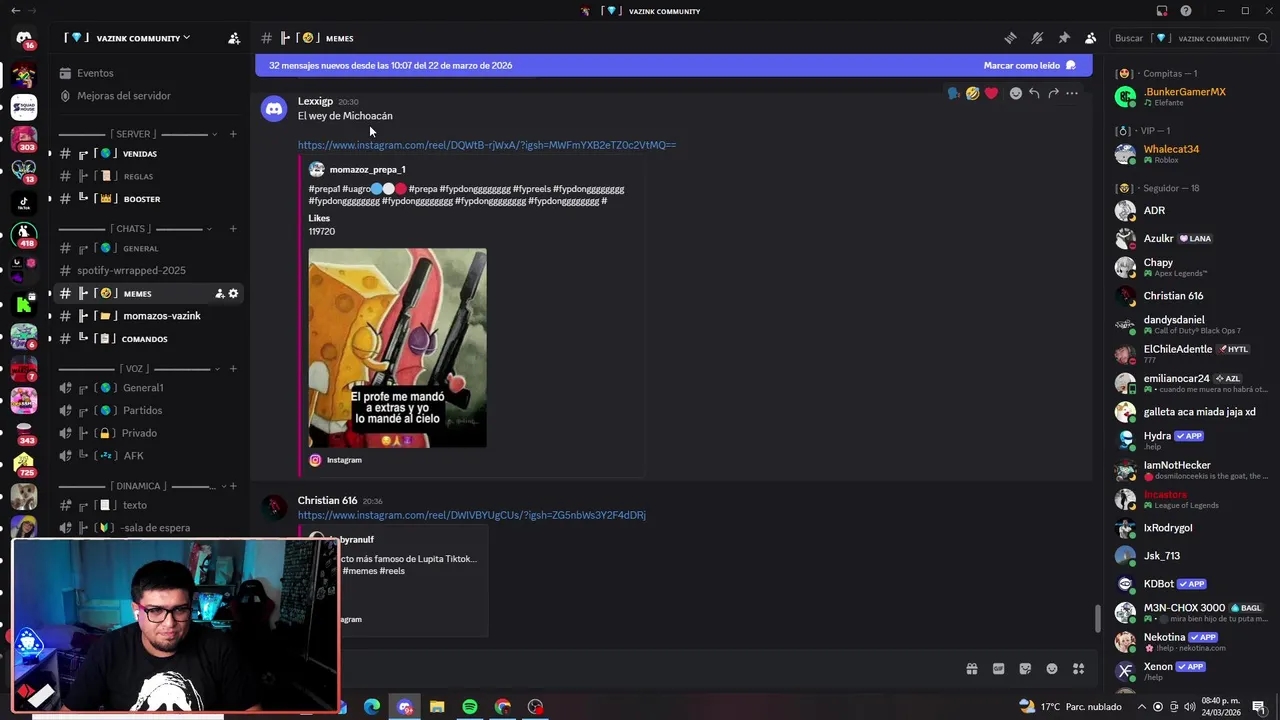Open the Squad House server icon
The height and width of the screenshot is (720, 1280).
coord(24,107)
